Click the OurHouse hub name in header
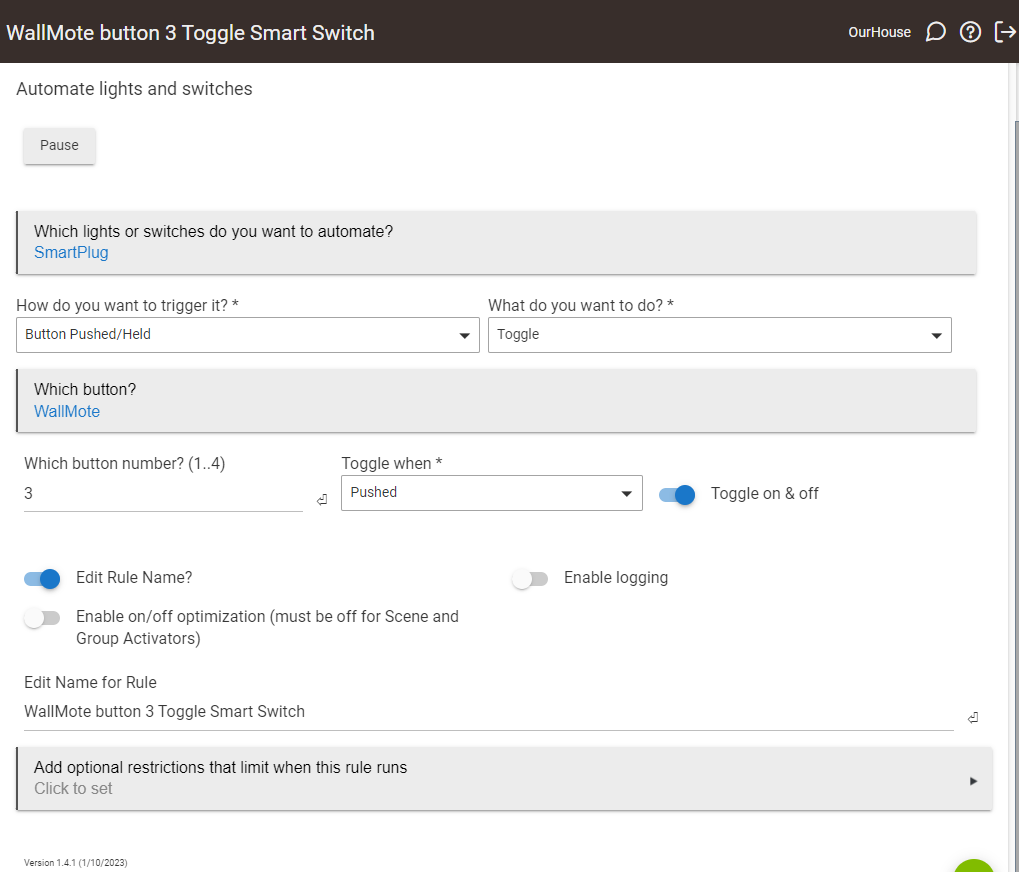1019x872 pixels. (x=879, y=32)
